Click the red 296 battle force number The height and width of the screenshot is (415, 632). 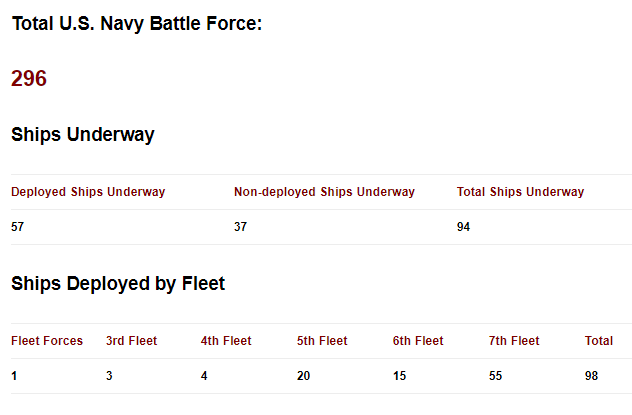[29, 79]
